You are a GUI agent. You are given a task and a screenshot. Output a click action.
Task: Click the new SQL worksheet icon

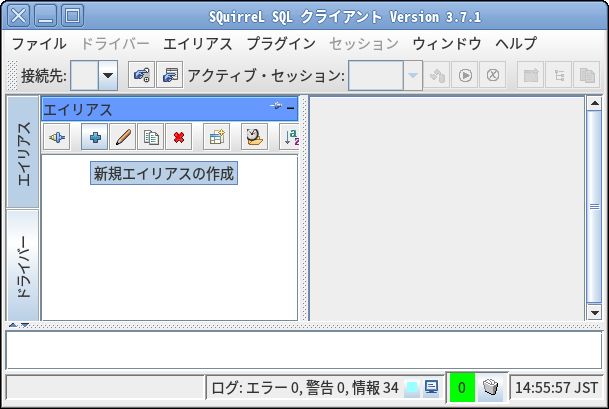click(x=531, y=75)
